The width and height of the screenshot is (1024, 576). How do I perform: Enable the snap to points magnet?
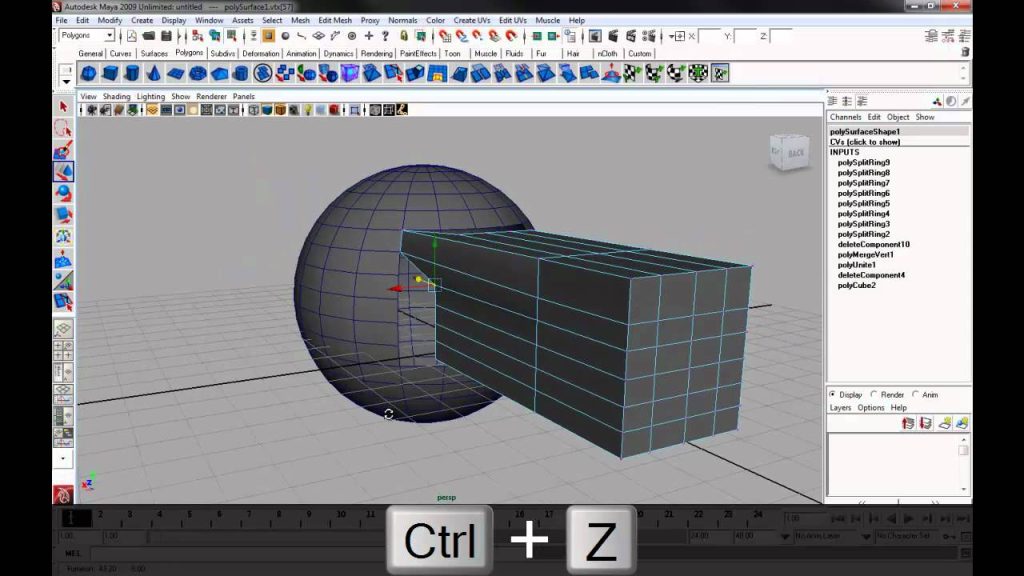[478, 37]
